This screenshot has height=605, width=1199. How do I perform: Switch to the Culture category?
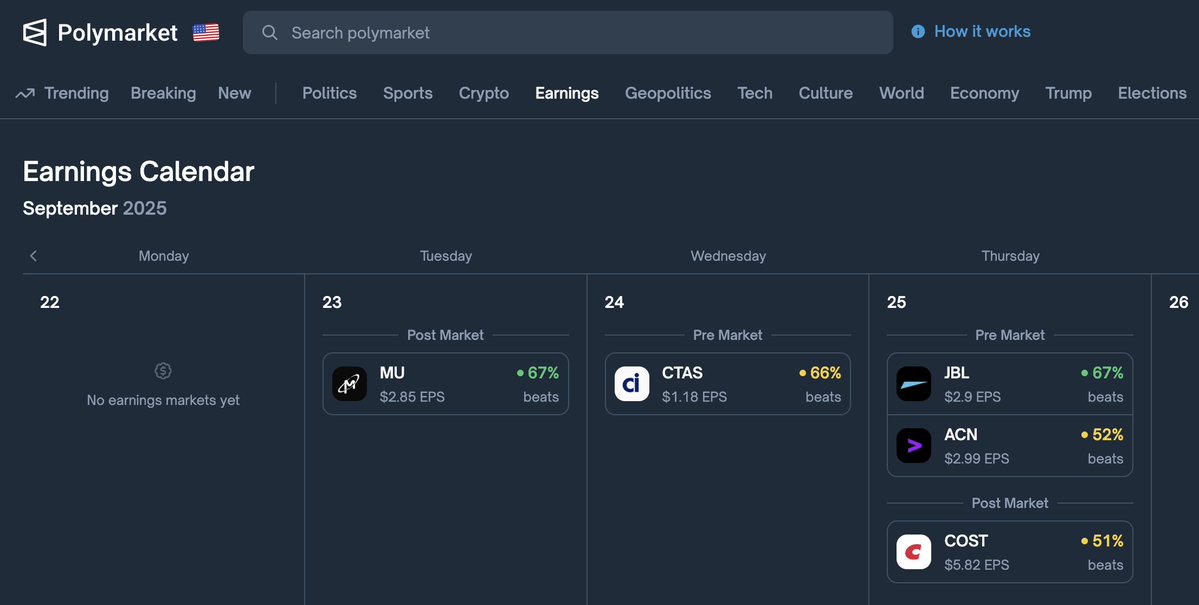point(825,93)
